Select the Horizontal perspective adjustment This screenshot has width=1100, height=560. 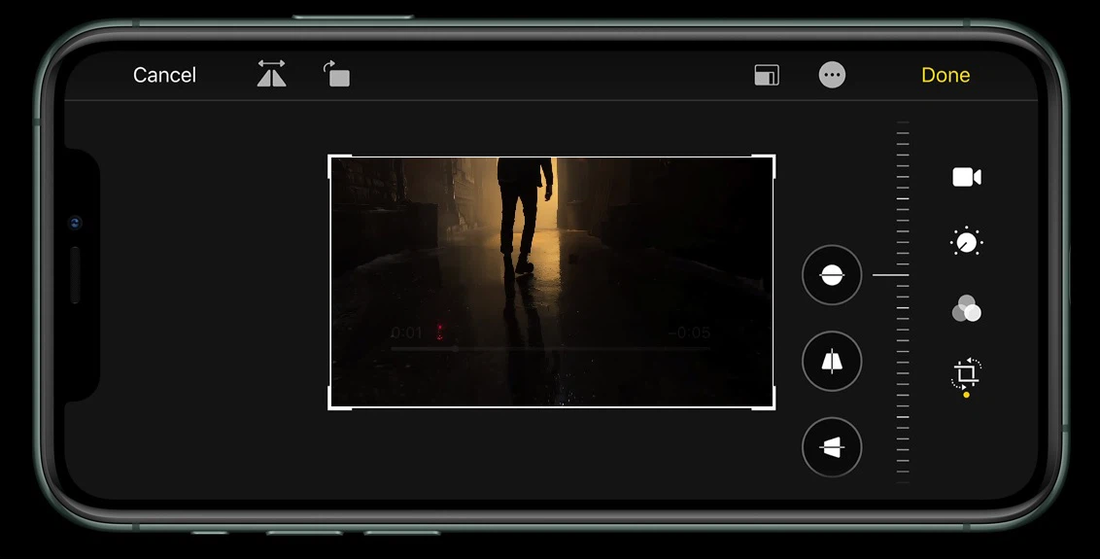pos(832,447)
